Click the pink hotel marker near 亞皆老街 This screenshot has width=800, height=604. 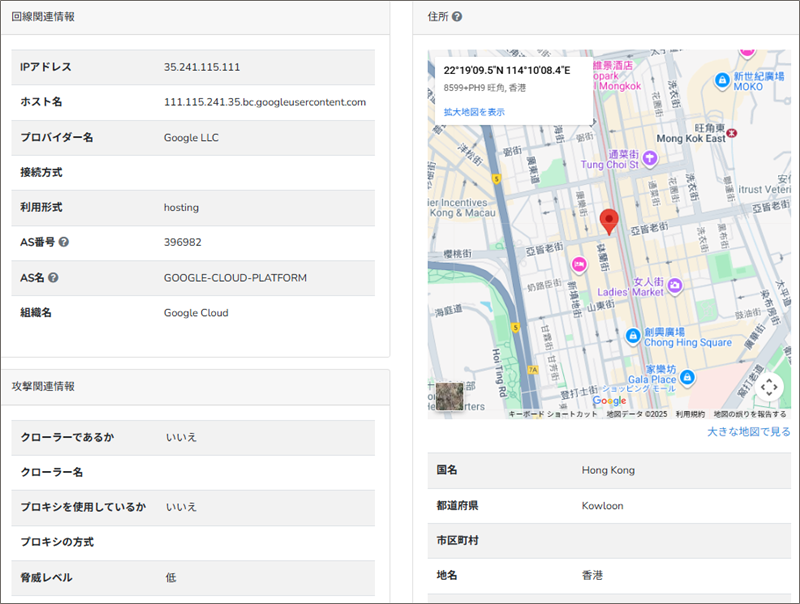click(x=577, y=264)
